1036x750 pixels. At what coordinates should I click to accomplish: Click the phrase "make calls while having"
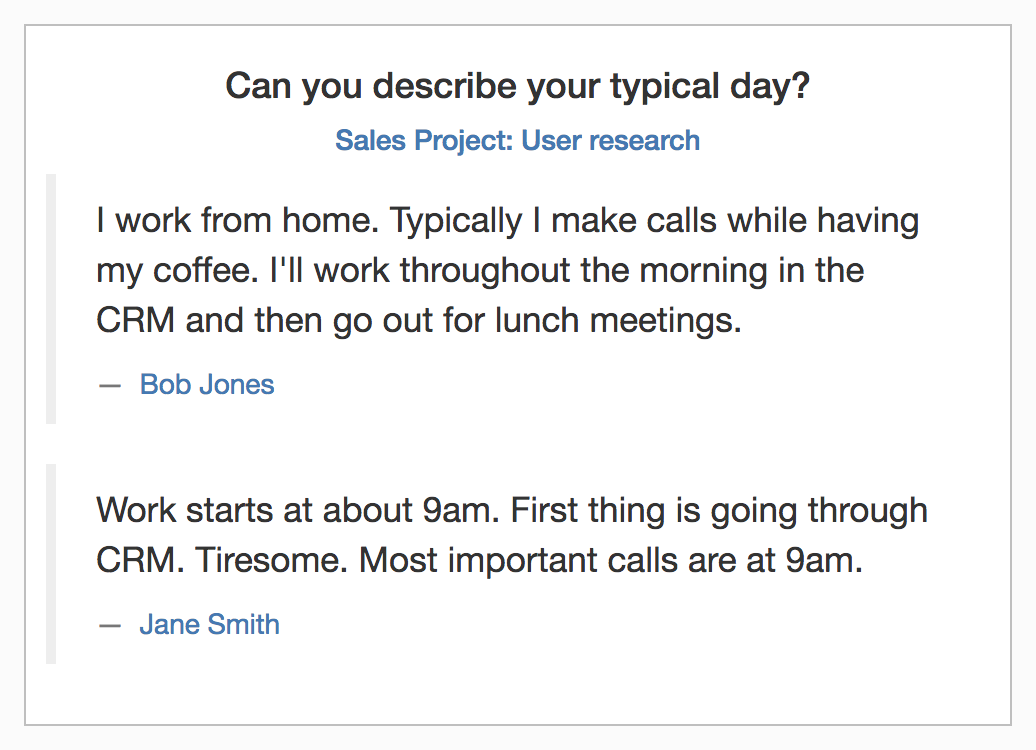tap(735, 220)
